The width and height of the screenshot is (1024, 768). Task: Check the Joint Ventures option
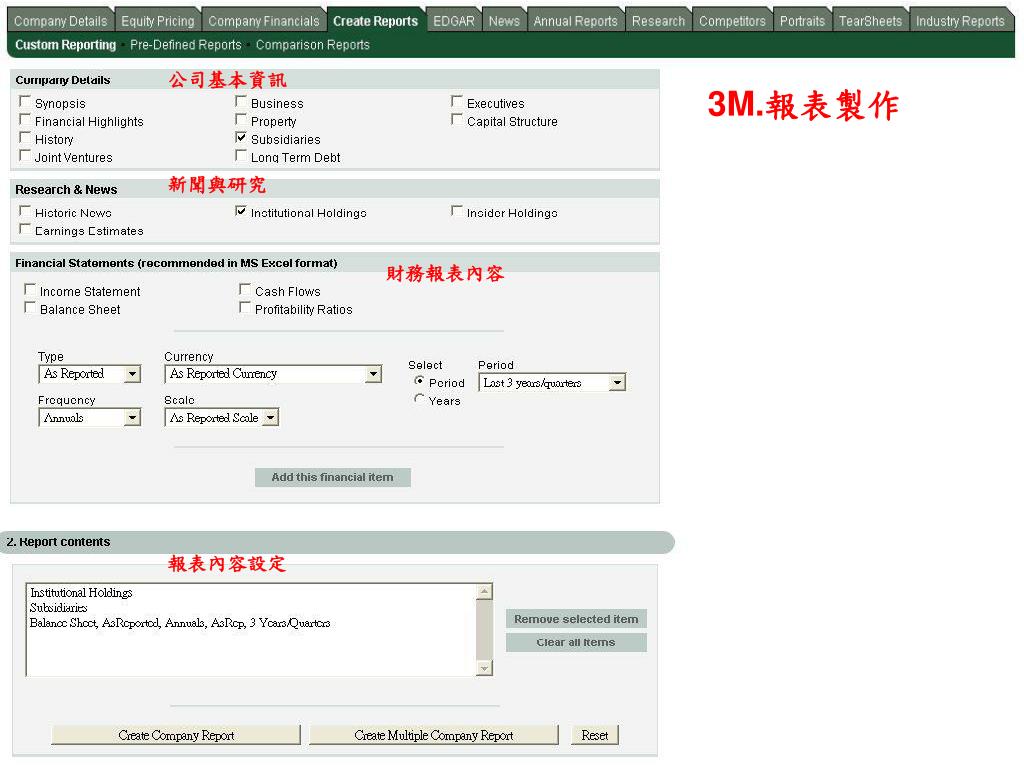pyautogui.click(x=25, y=156)
